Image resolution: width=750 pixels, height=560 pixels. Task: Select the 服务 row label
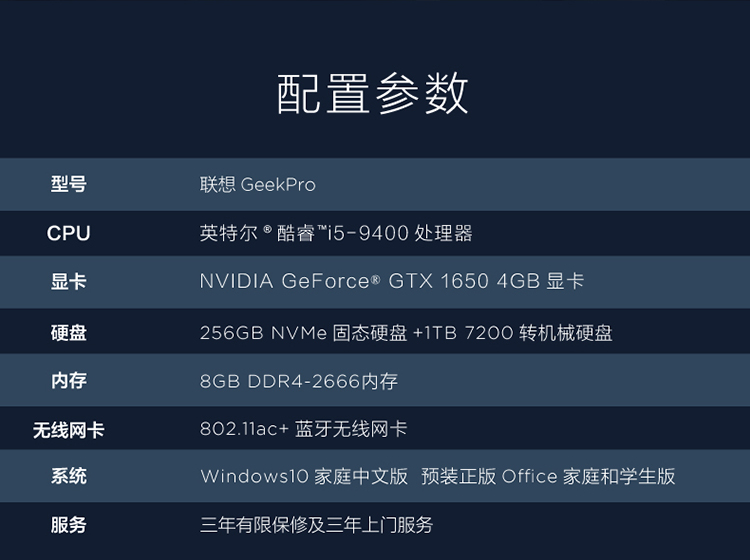click(68, 525)
